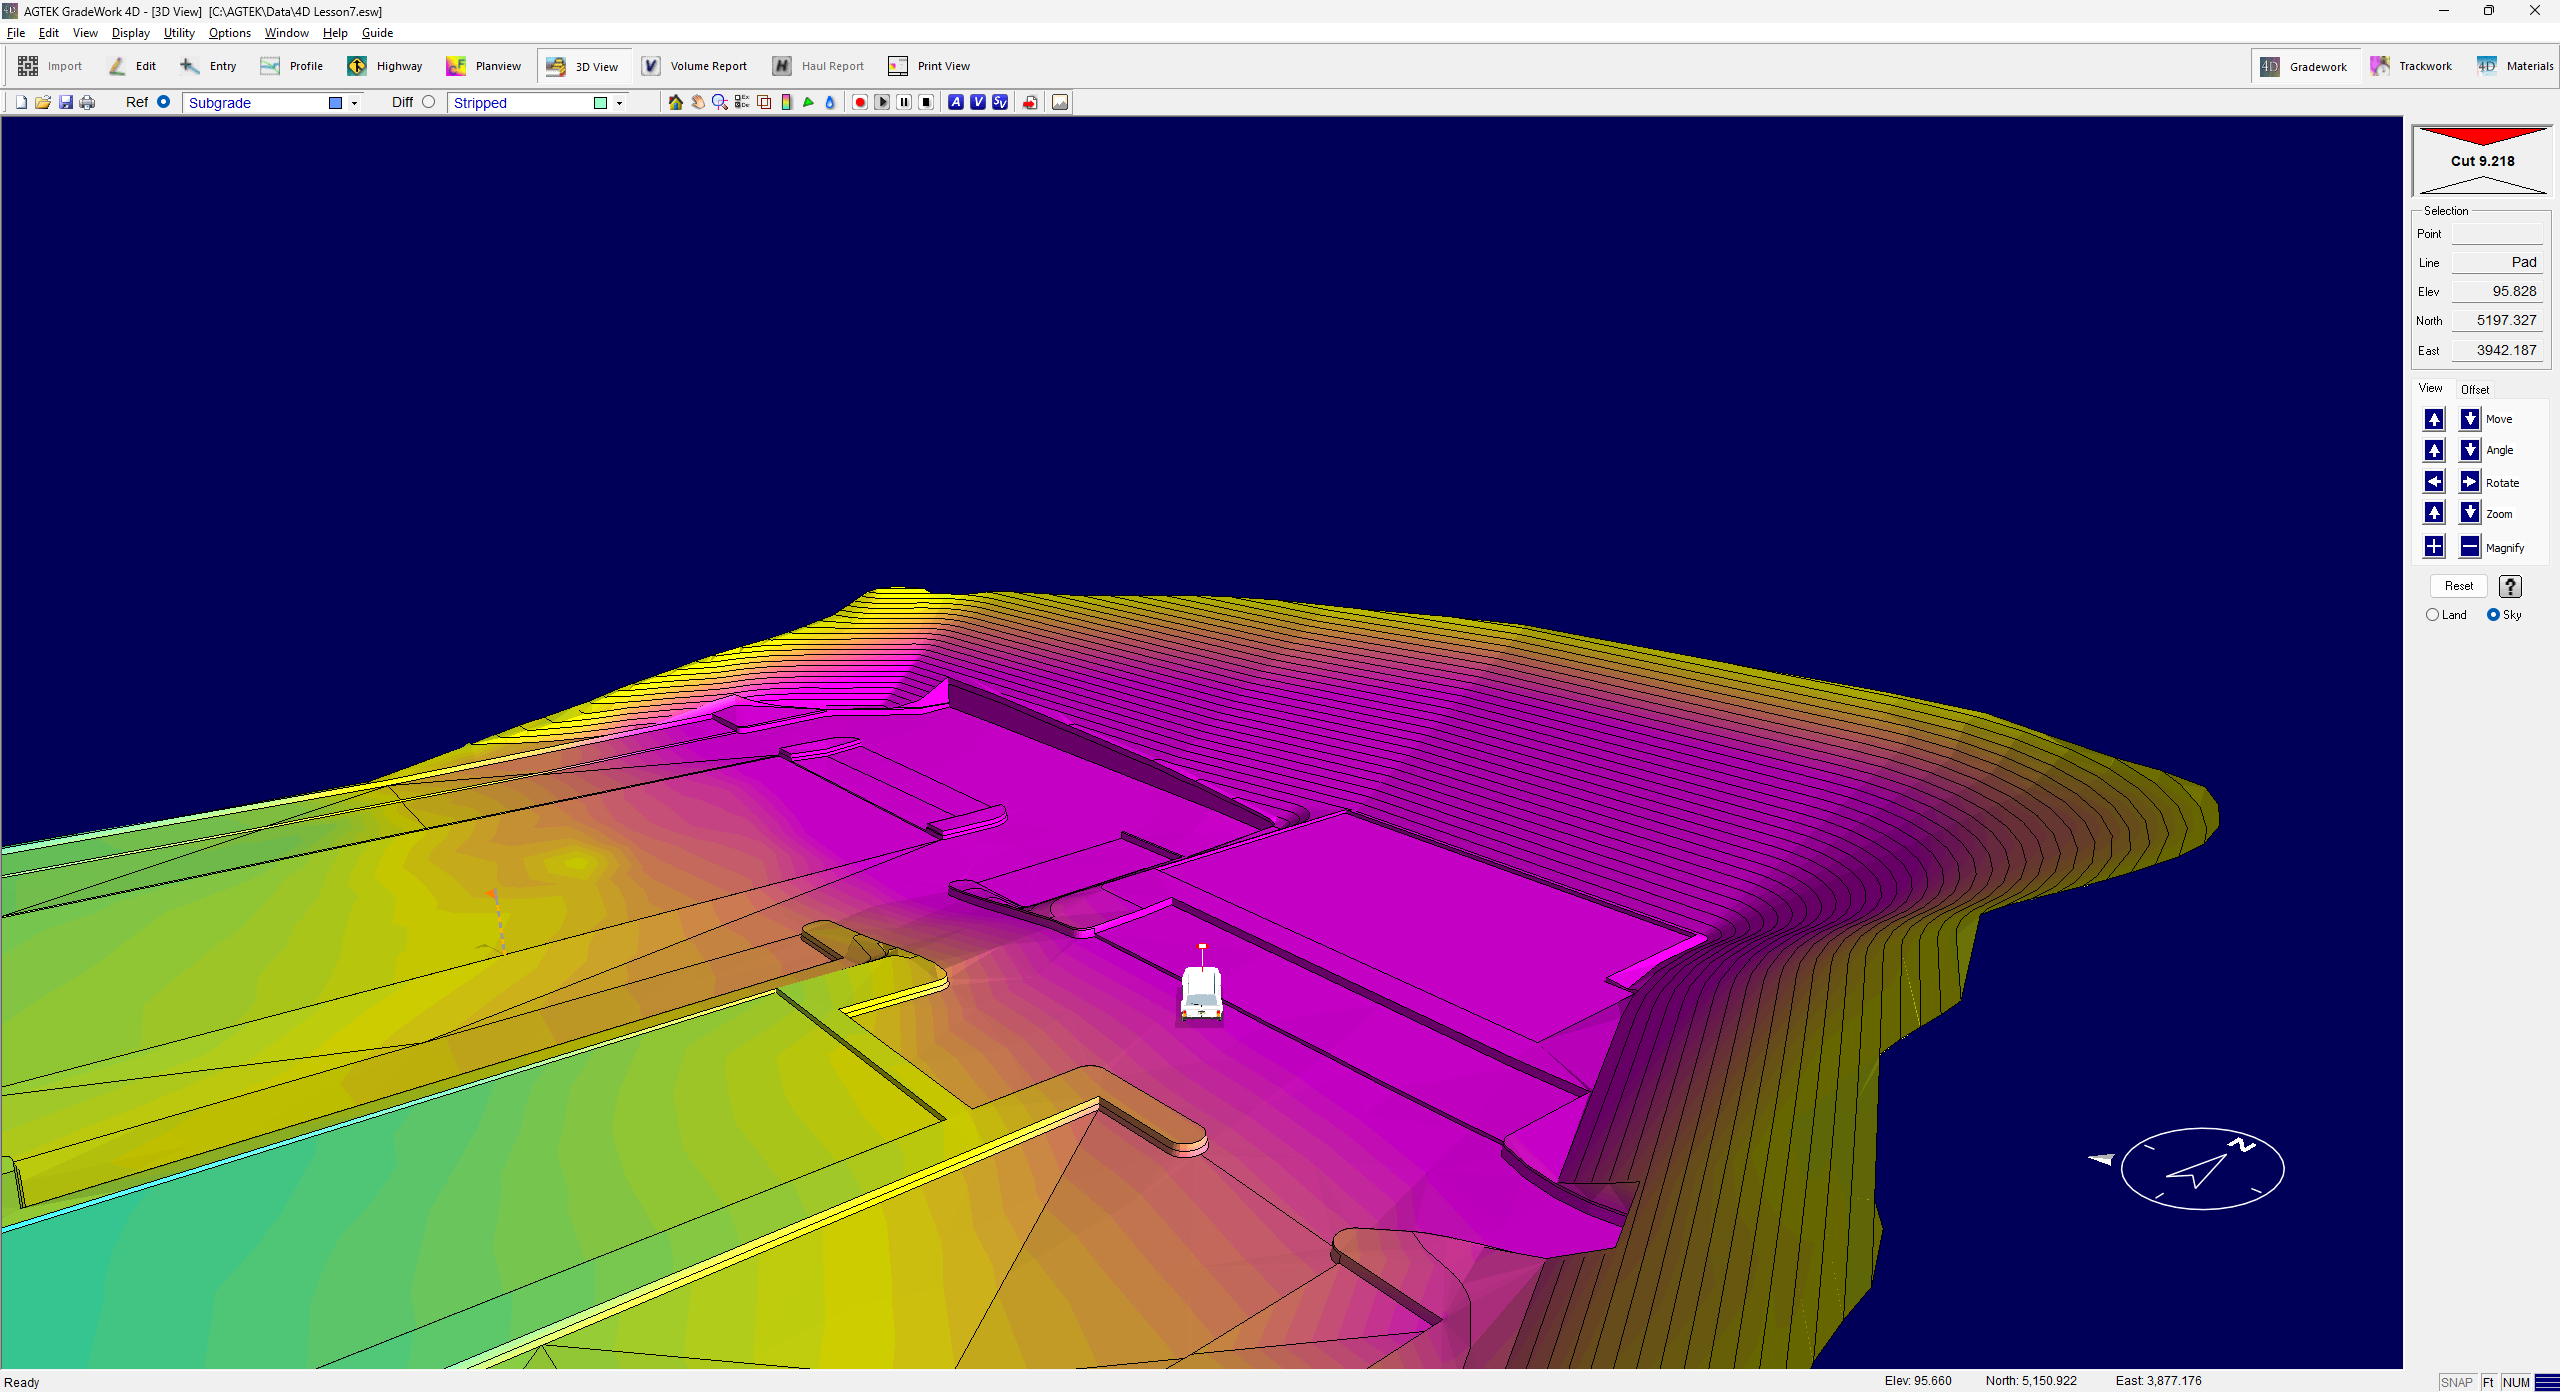The width and height of the screenshot is (2560, 1392).
Task: Click the water drop icon
Action: [830, 102]
